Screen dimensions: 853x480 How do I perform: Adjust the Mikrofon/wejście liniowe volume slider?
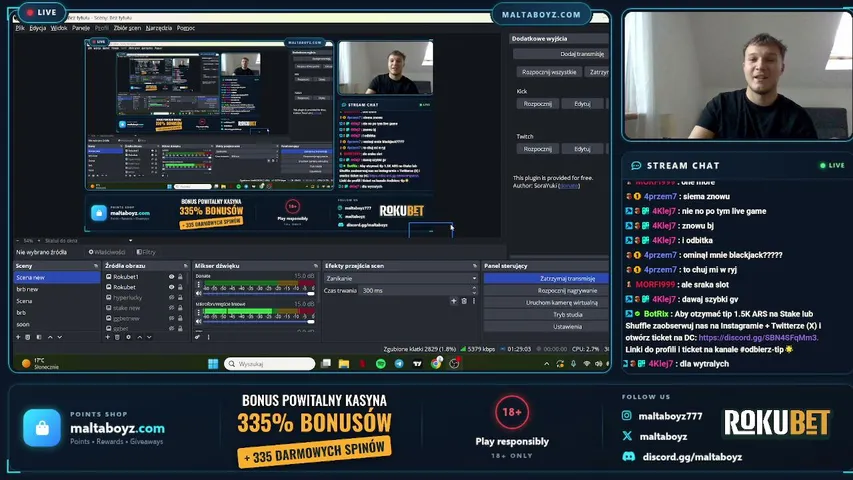pos(258,322)
